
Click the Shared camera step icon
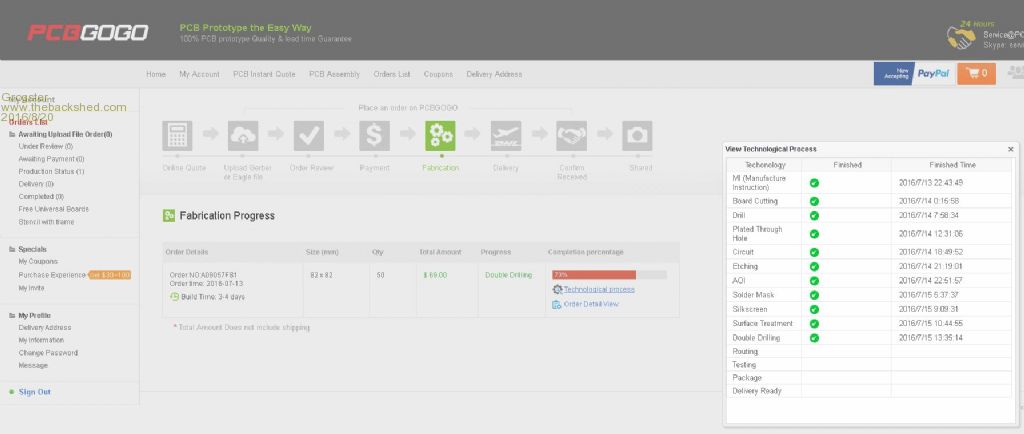click(x=637, y=135)
